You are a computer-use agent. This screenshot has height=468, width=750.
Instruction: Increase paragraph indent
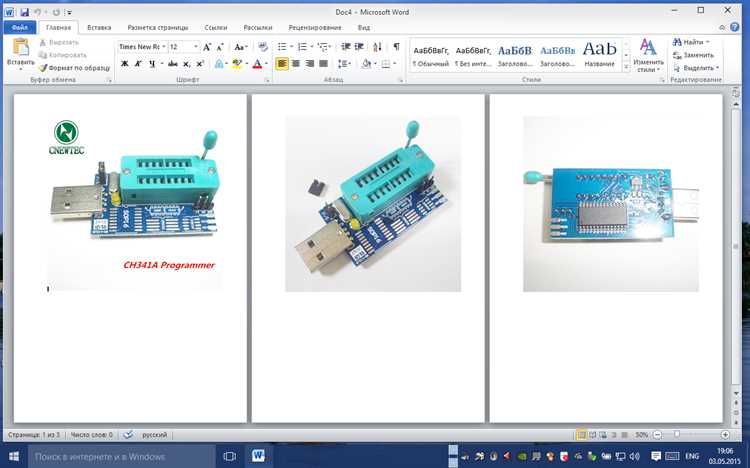click(x=359, y=47)
